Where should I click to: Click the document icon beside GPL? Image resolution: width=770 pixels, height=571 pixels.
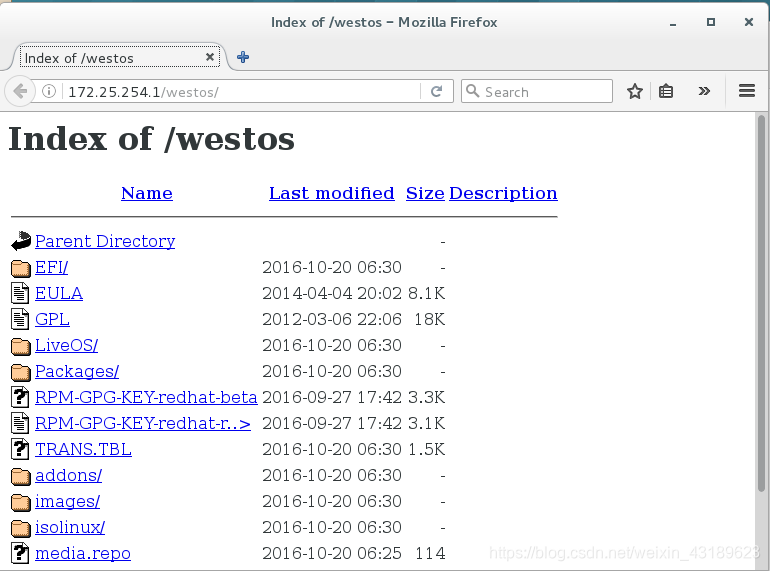click(x=20, y=319)
